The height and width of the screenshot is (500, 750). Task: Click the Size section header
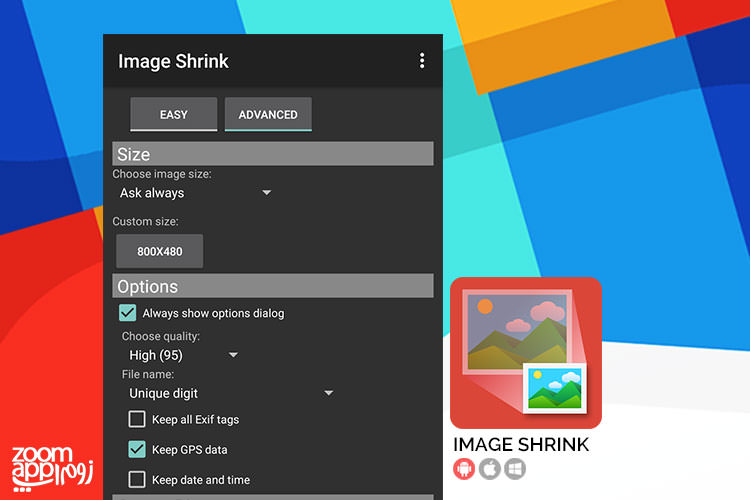[x=273, y=154]
